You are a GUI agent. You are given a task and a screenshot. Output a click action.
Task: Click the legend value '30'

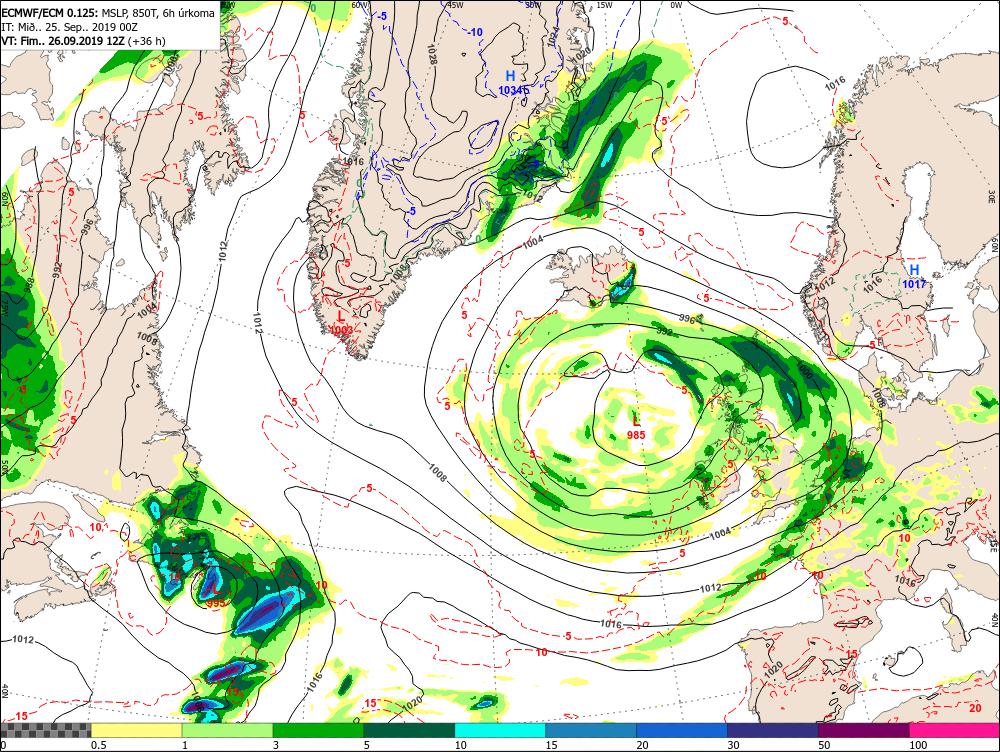(733, 745)
